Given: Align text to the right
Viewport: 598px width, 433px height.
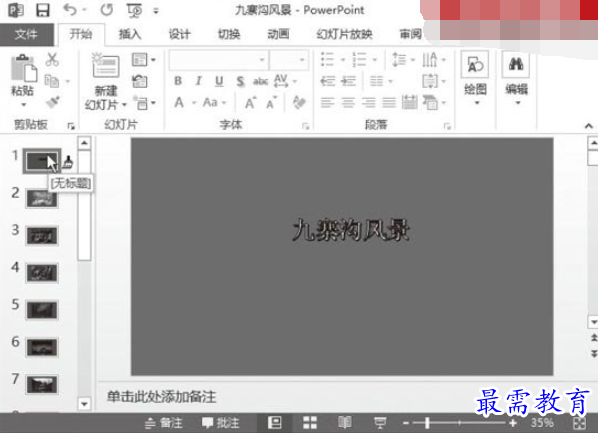Looking at the screenshot, I should [368, 103].
